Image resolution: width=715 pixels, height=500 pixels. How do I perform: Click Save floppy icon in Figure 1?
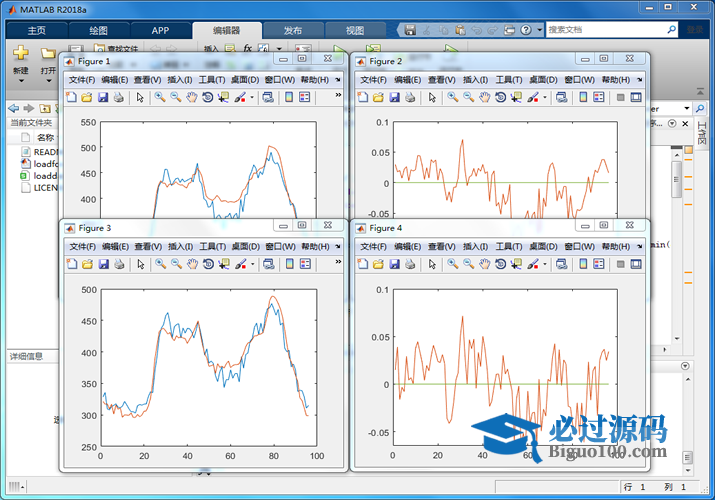(103, 97)
